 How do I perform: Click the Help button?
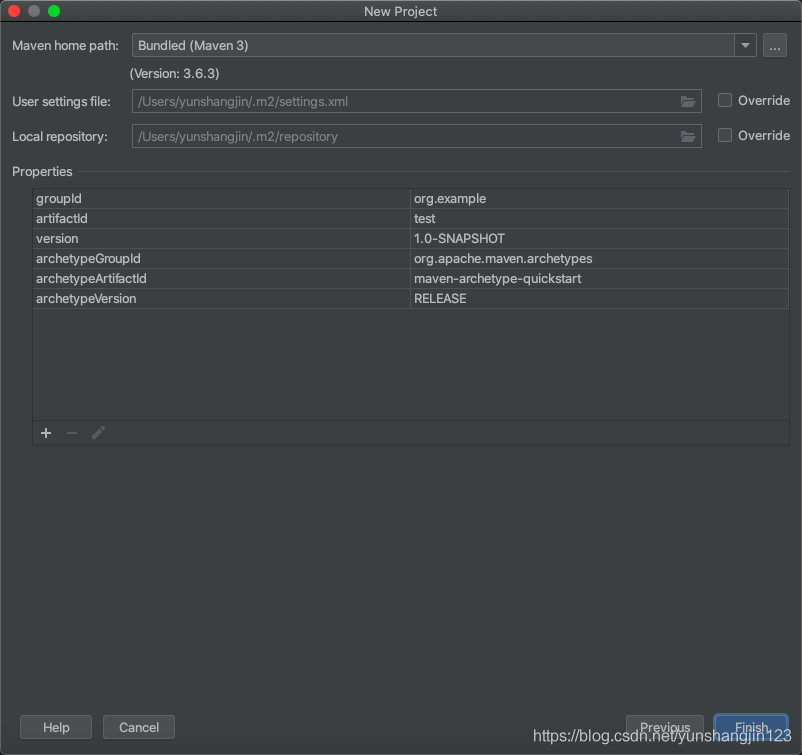click(x=56, y=727)
